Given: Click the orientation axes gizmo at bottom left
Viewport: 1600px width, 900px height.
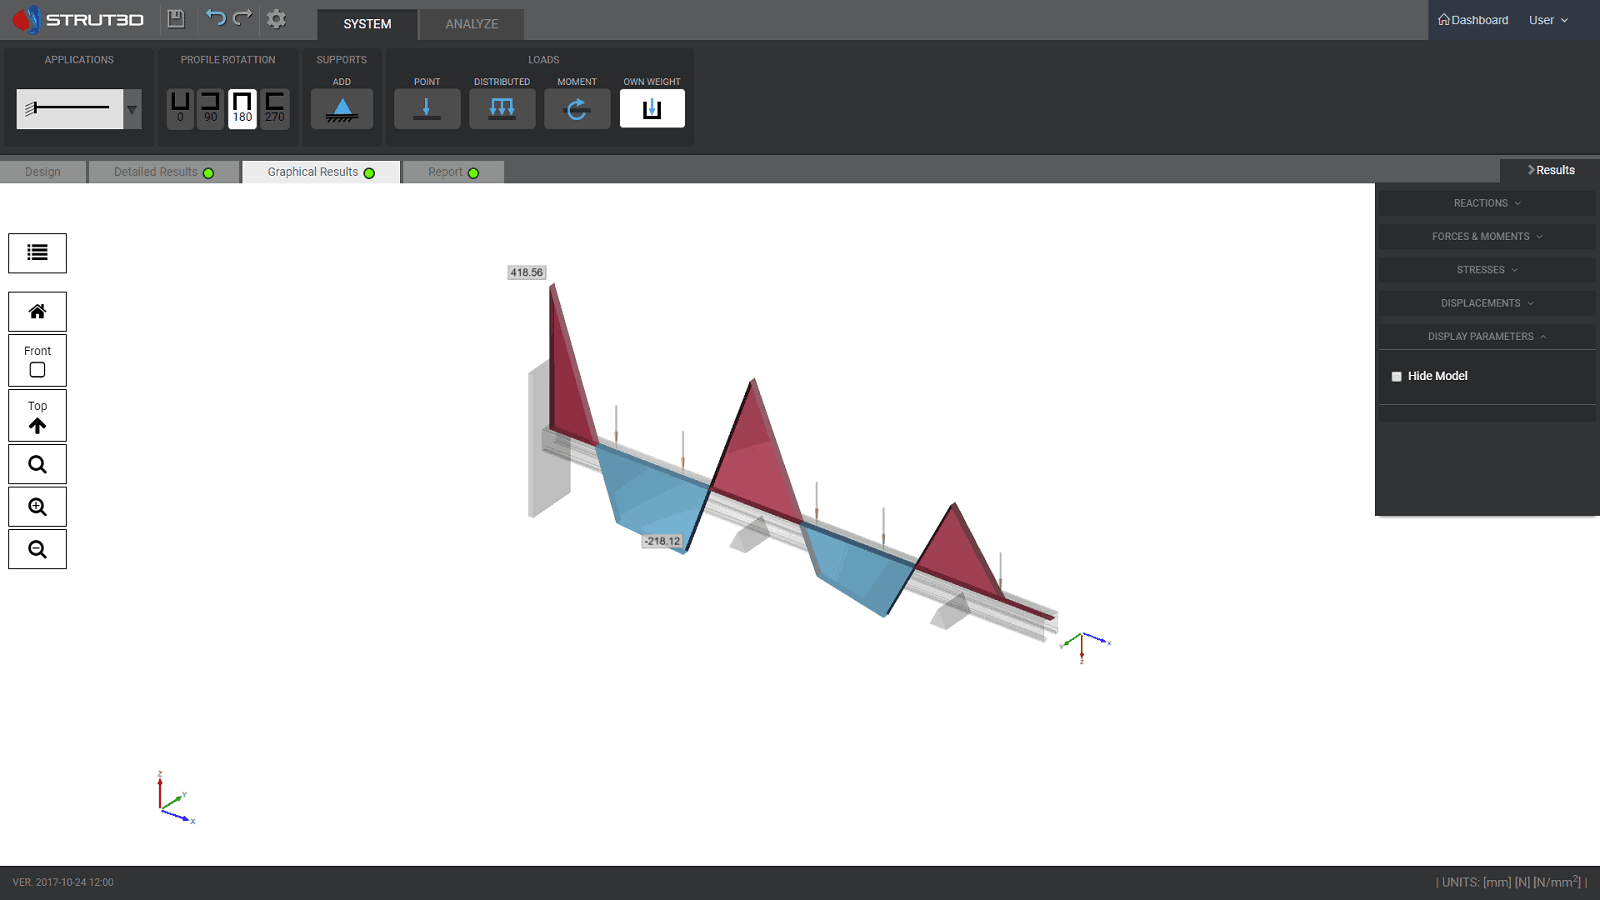Looking at the screenshot, I should (x=175, y=798).
